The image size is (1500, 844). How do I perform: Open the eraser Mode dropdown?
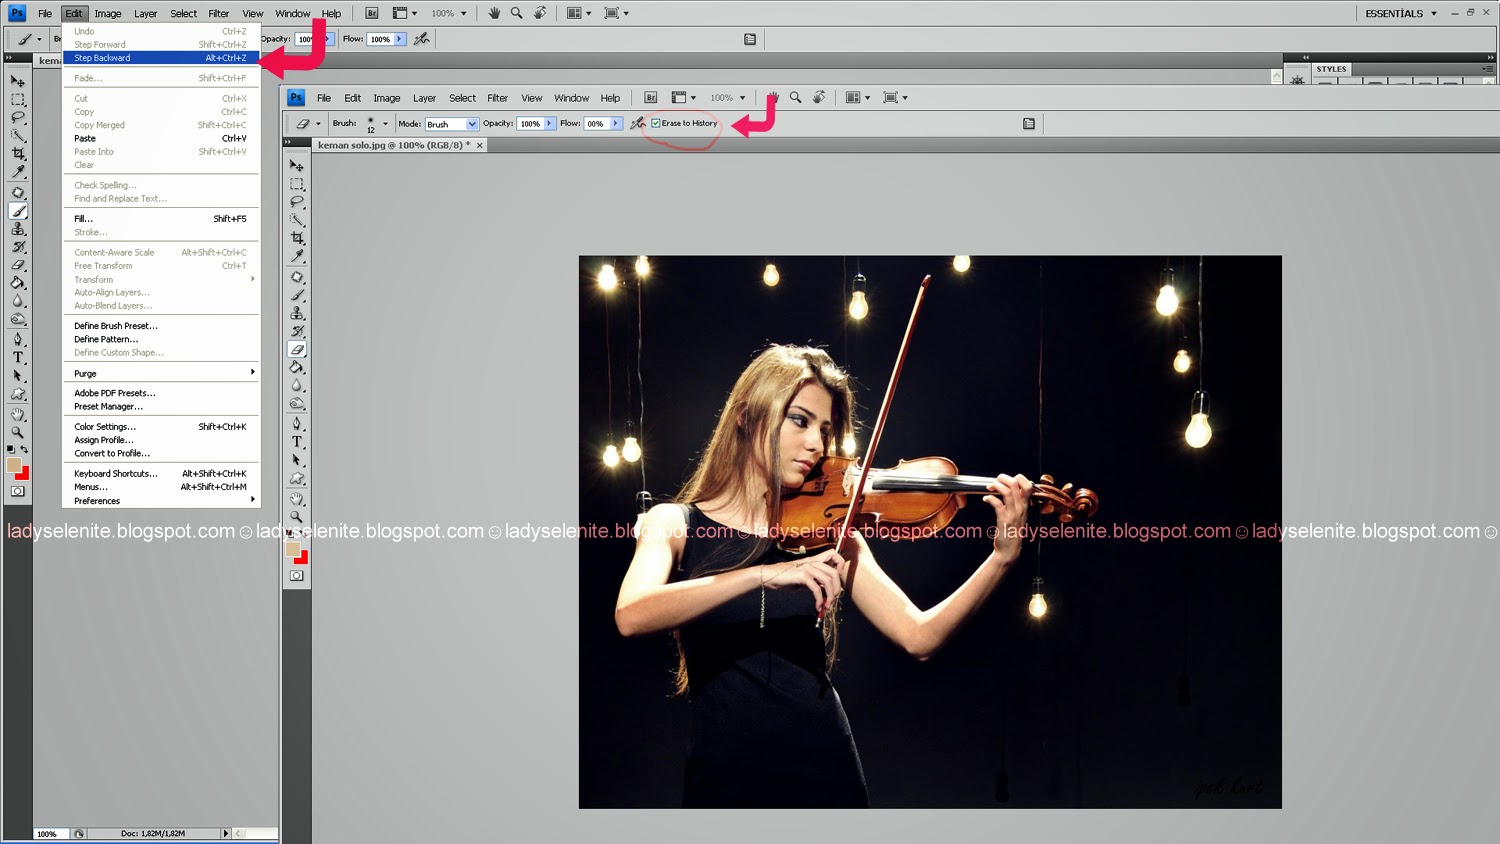(472, 124)
